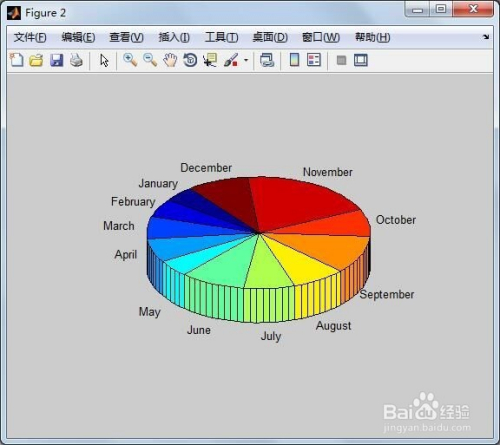
Task: Click the New Figure toolbar icon
Action: [16, 60]
